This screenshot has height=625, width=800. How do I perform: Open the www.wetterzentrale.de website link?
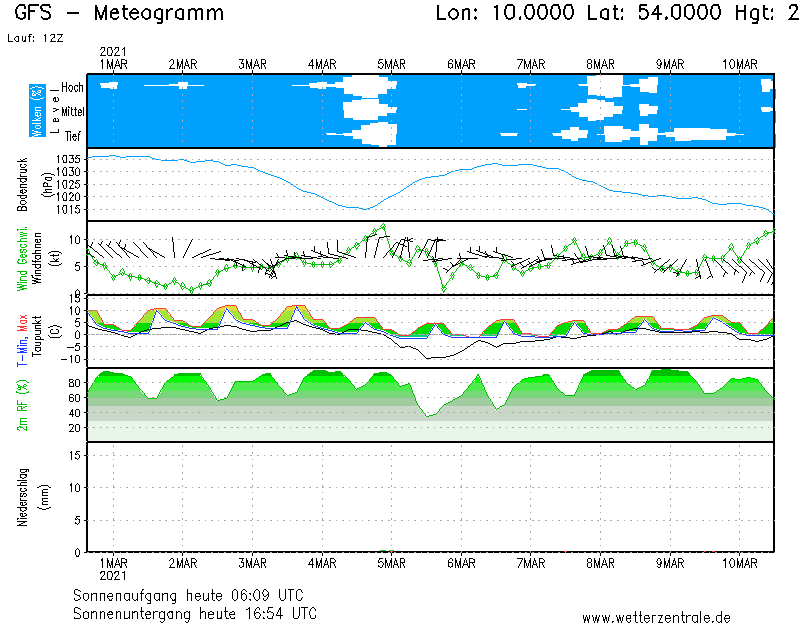coord(656,617)
